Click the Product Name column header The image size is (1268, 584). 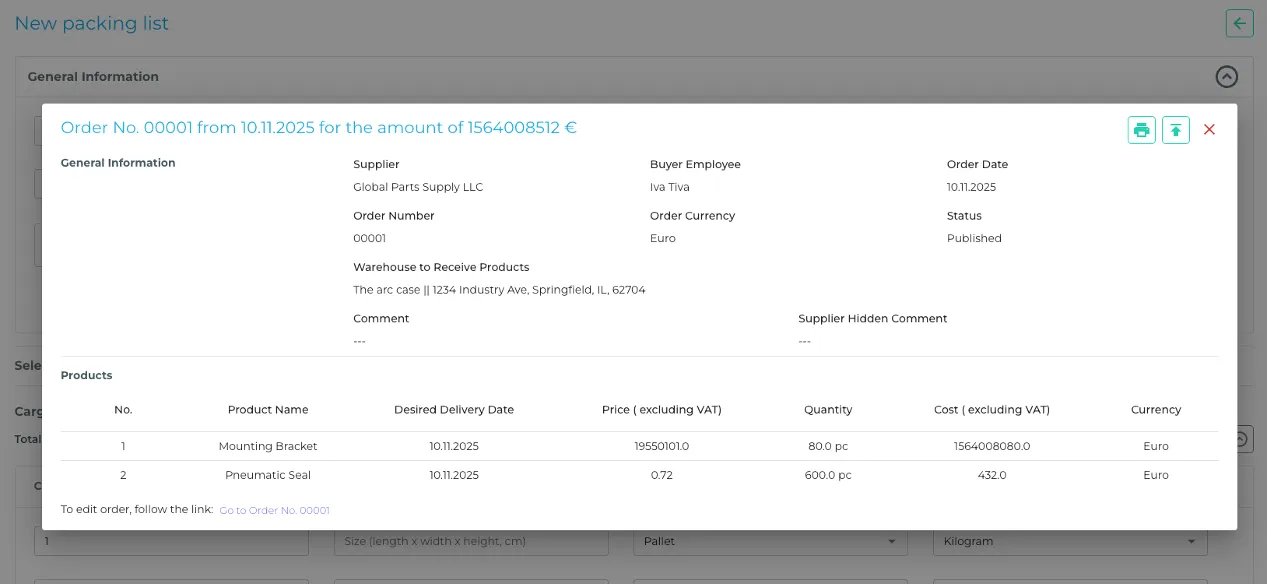coord(268,410)
